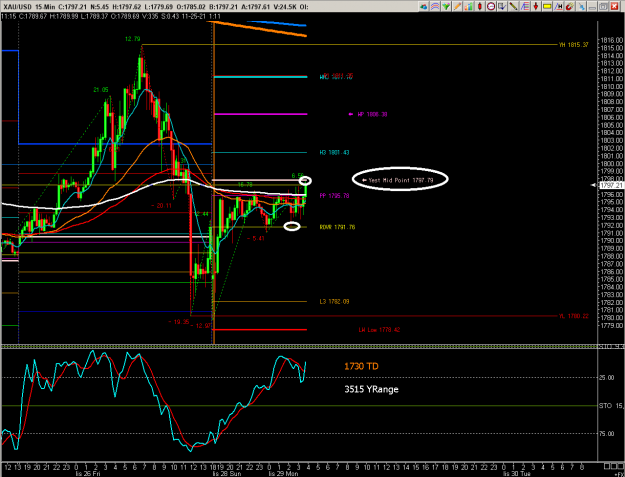Open the checklist with blue checkmark icon
Image resolution: width=625 pixels, height=477 pixels.
[x=502, y=6]
